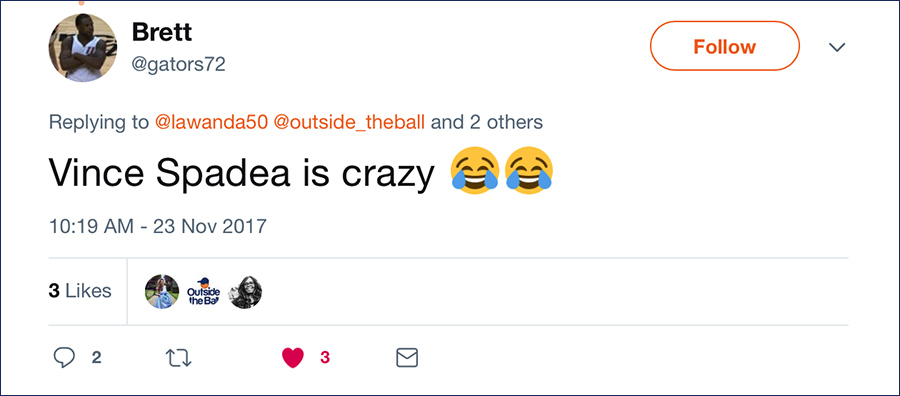Send tweet via envelope message icon
The height and width of the screenshot is (396, 900).
pos(408,358)
